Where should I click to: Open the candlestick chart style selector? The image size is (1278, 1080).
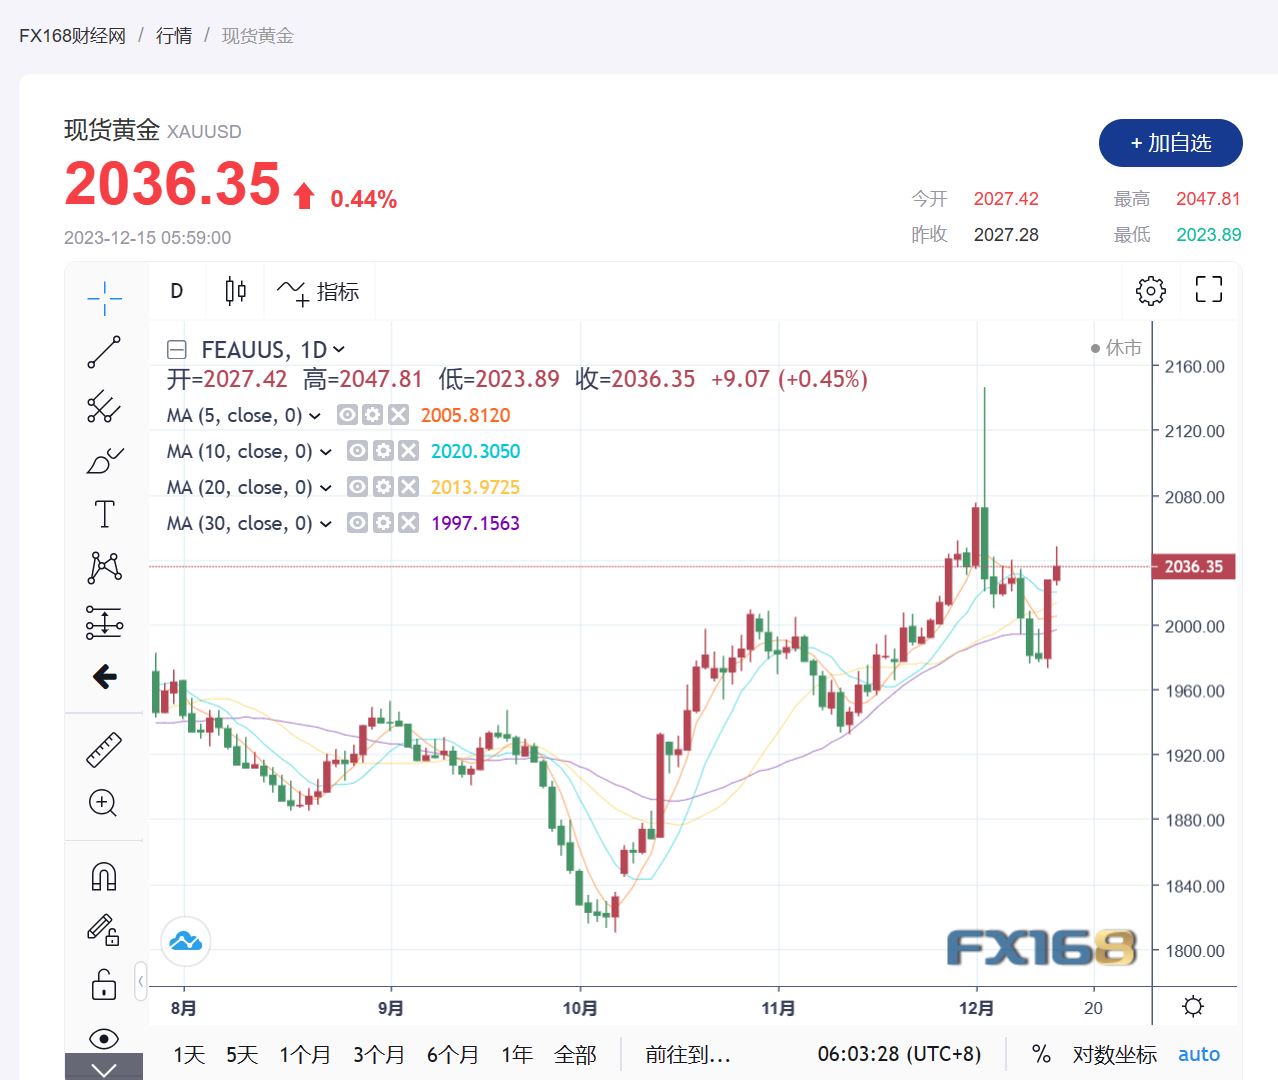tap(235, 291)
